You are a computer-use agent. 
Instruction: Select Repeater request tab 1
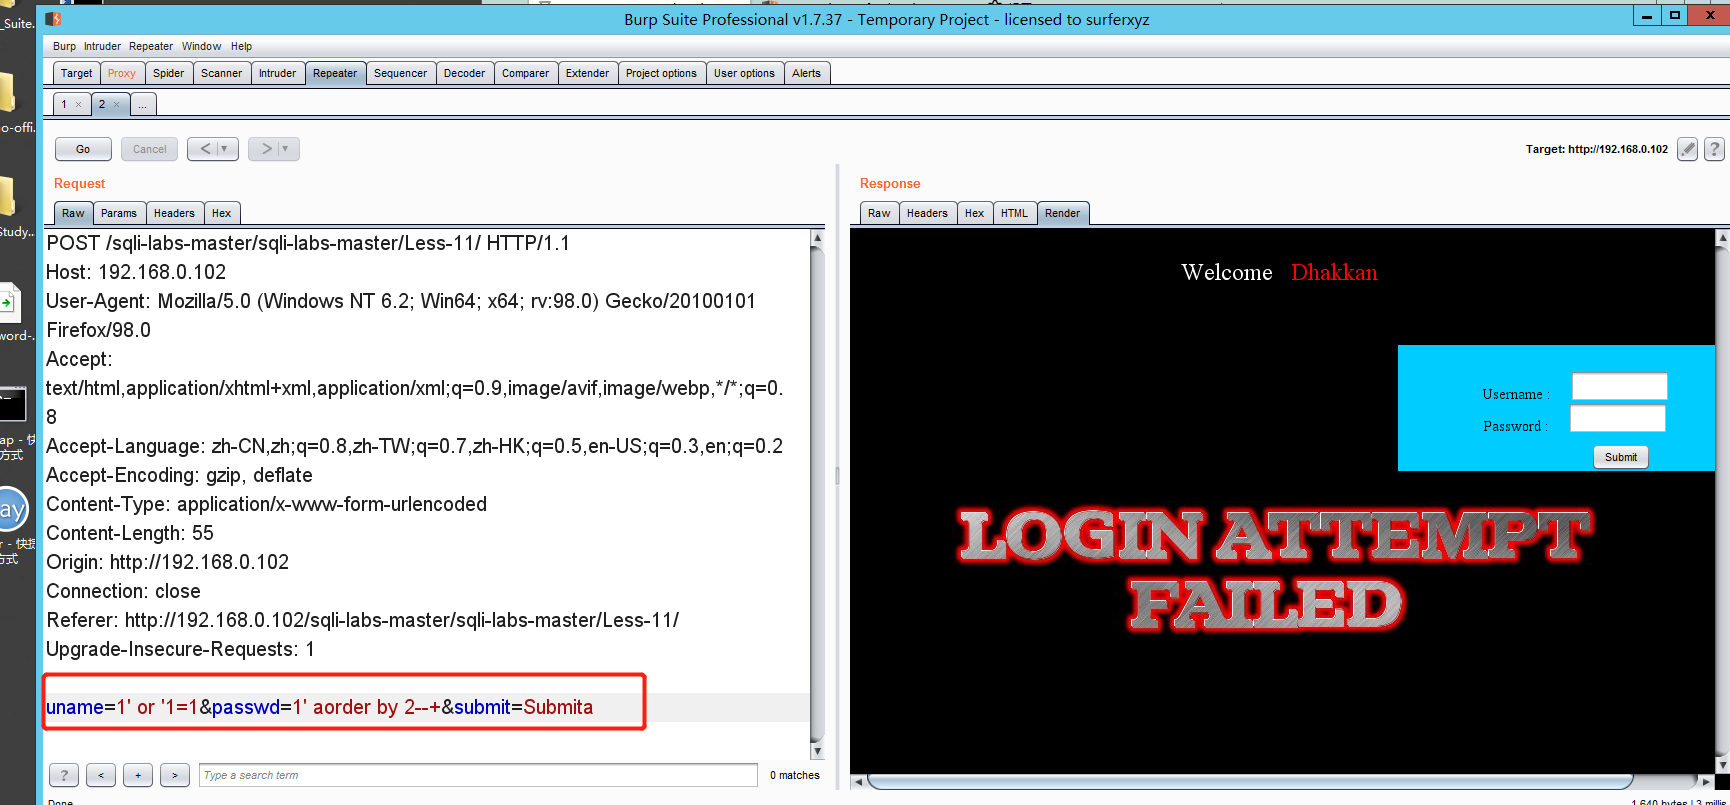(64, 104)
